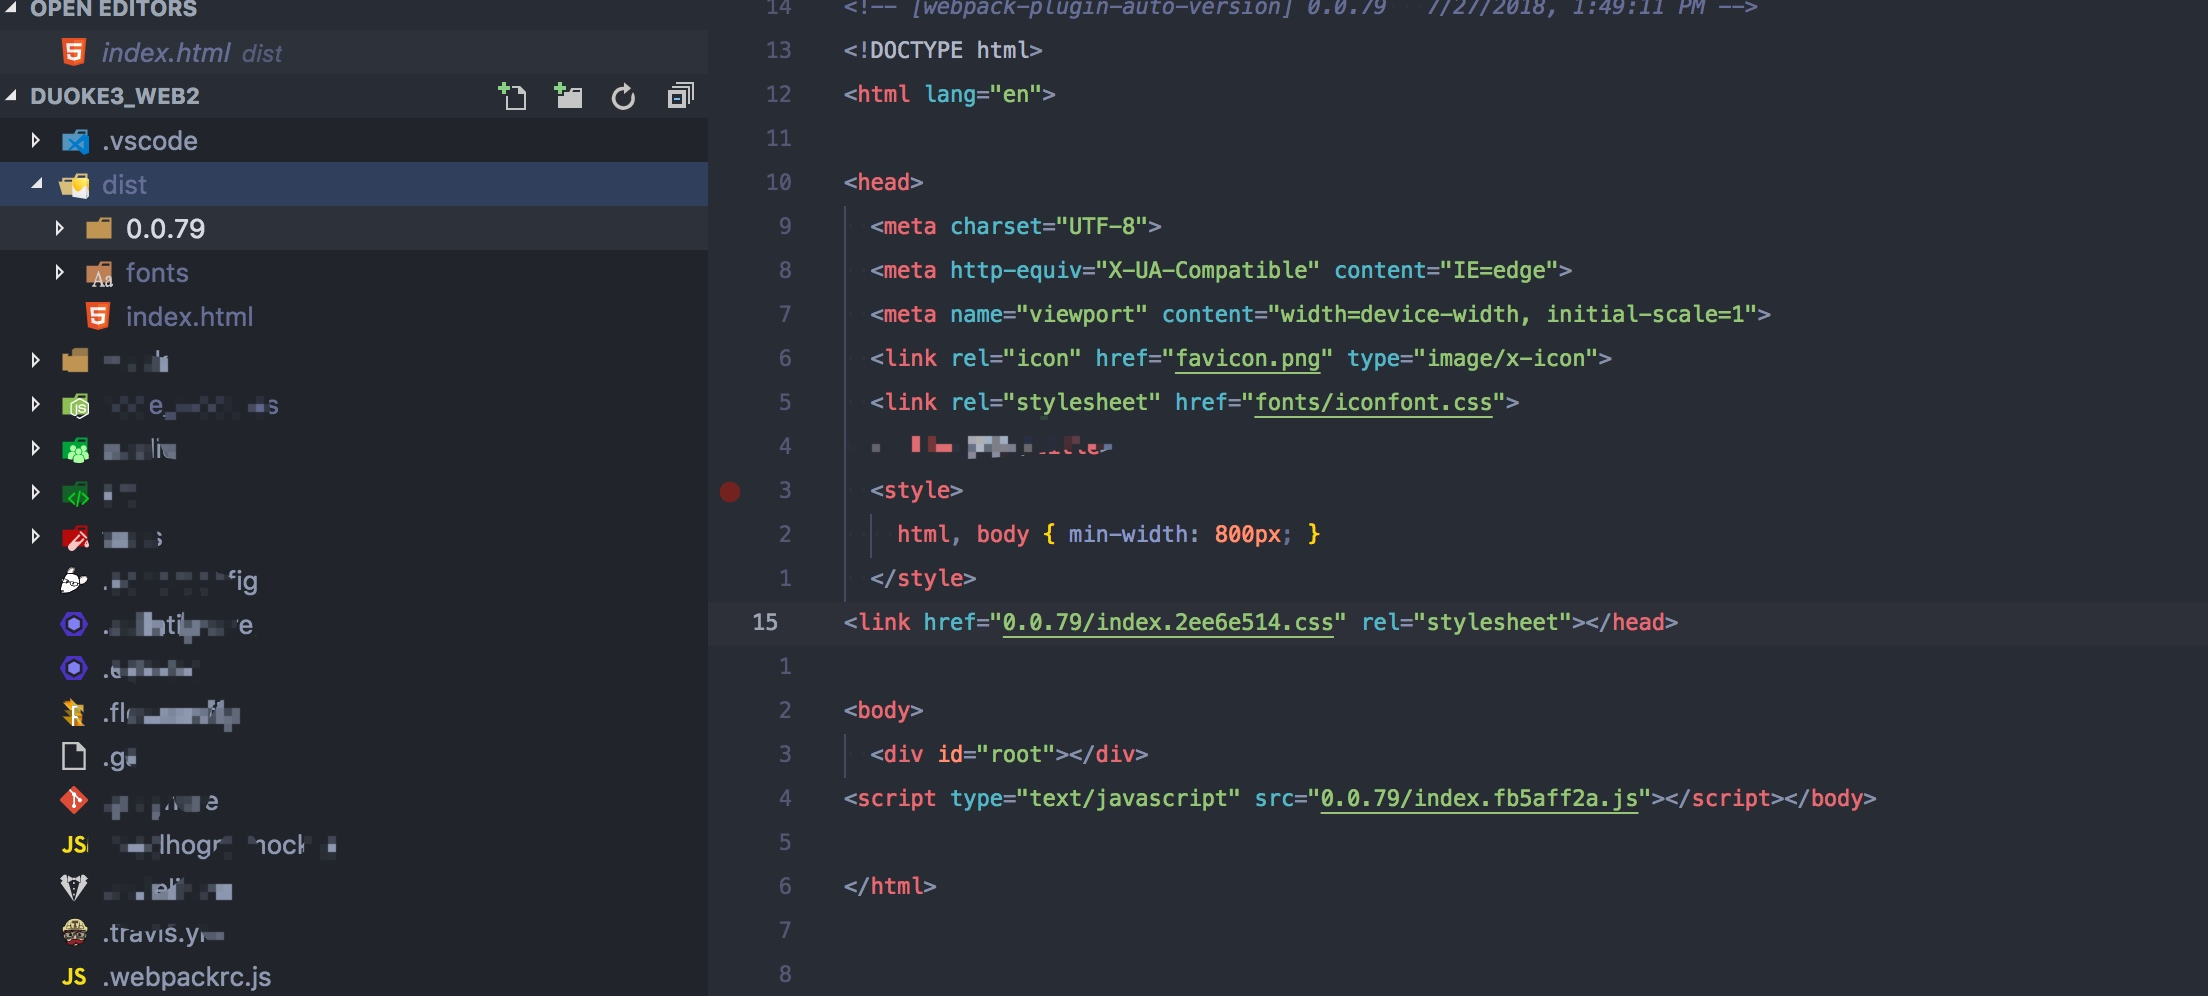Click the Travis CI file icon

coord(74,932)
